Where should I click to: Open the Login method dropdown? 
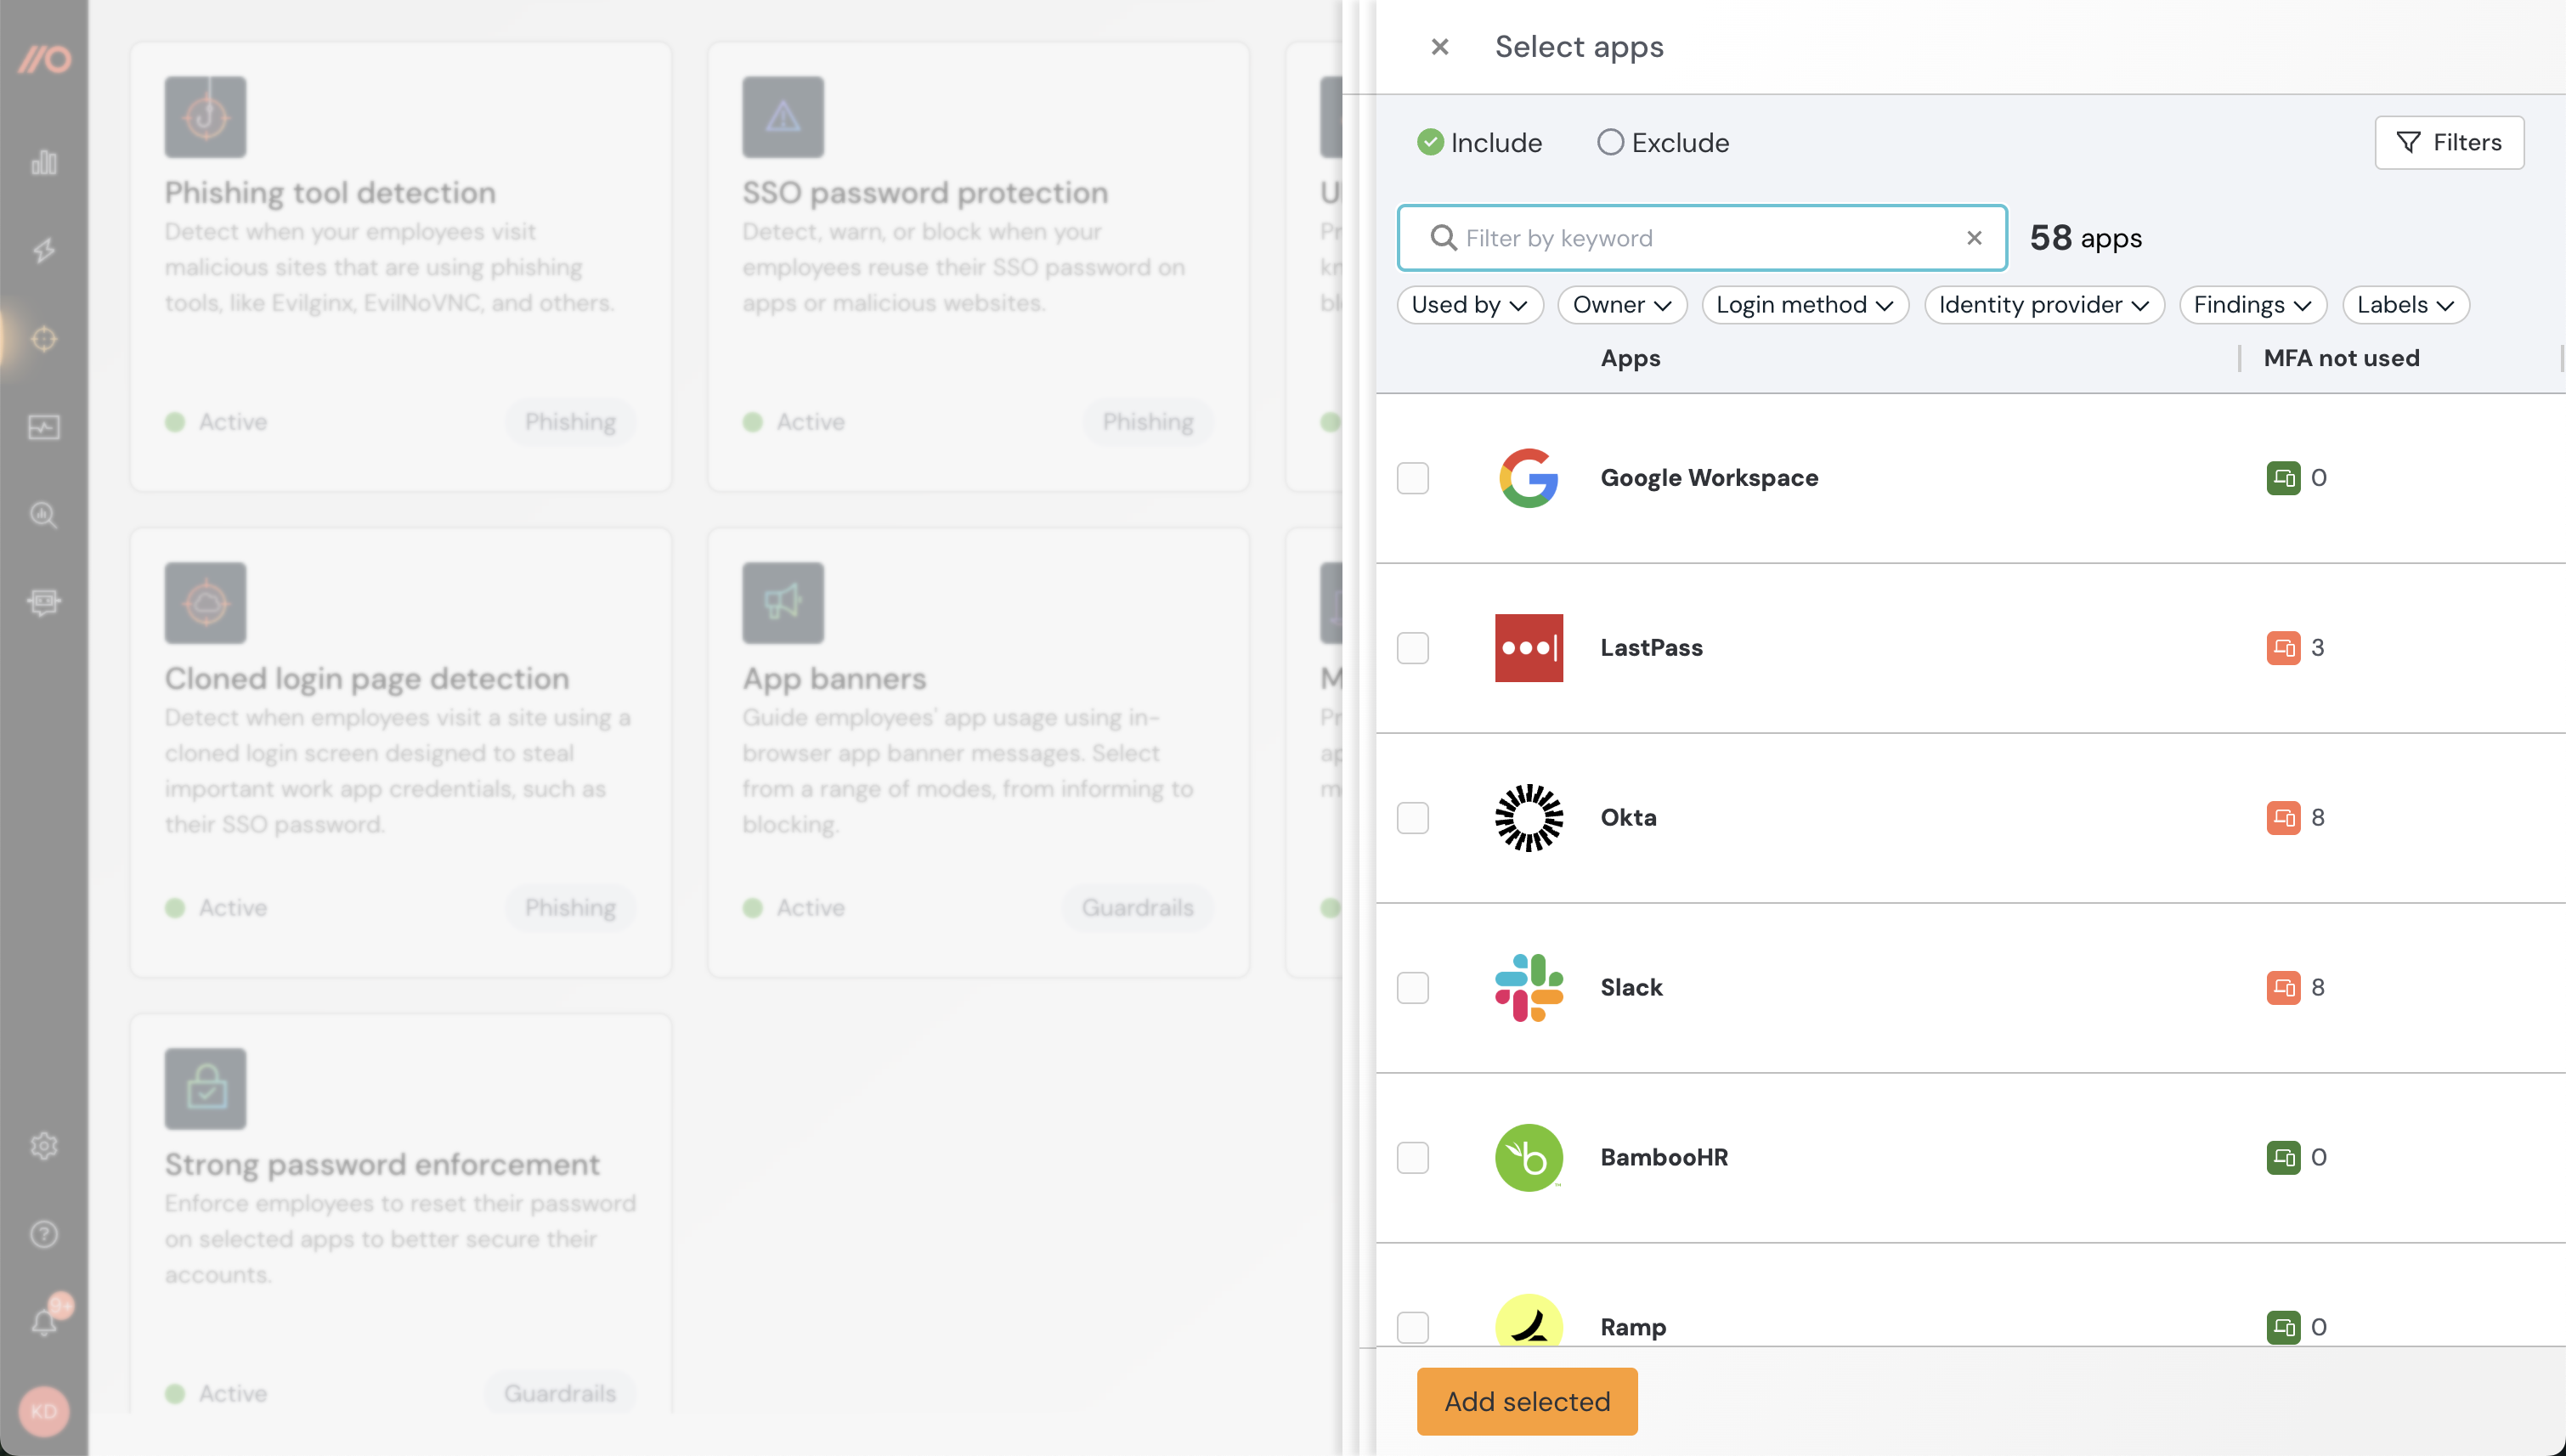pyautogui.click(x=1804, y=305)
